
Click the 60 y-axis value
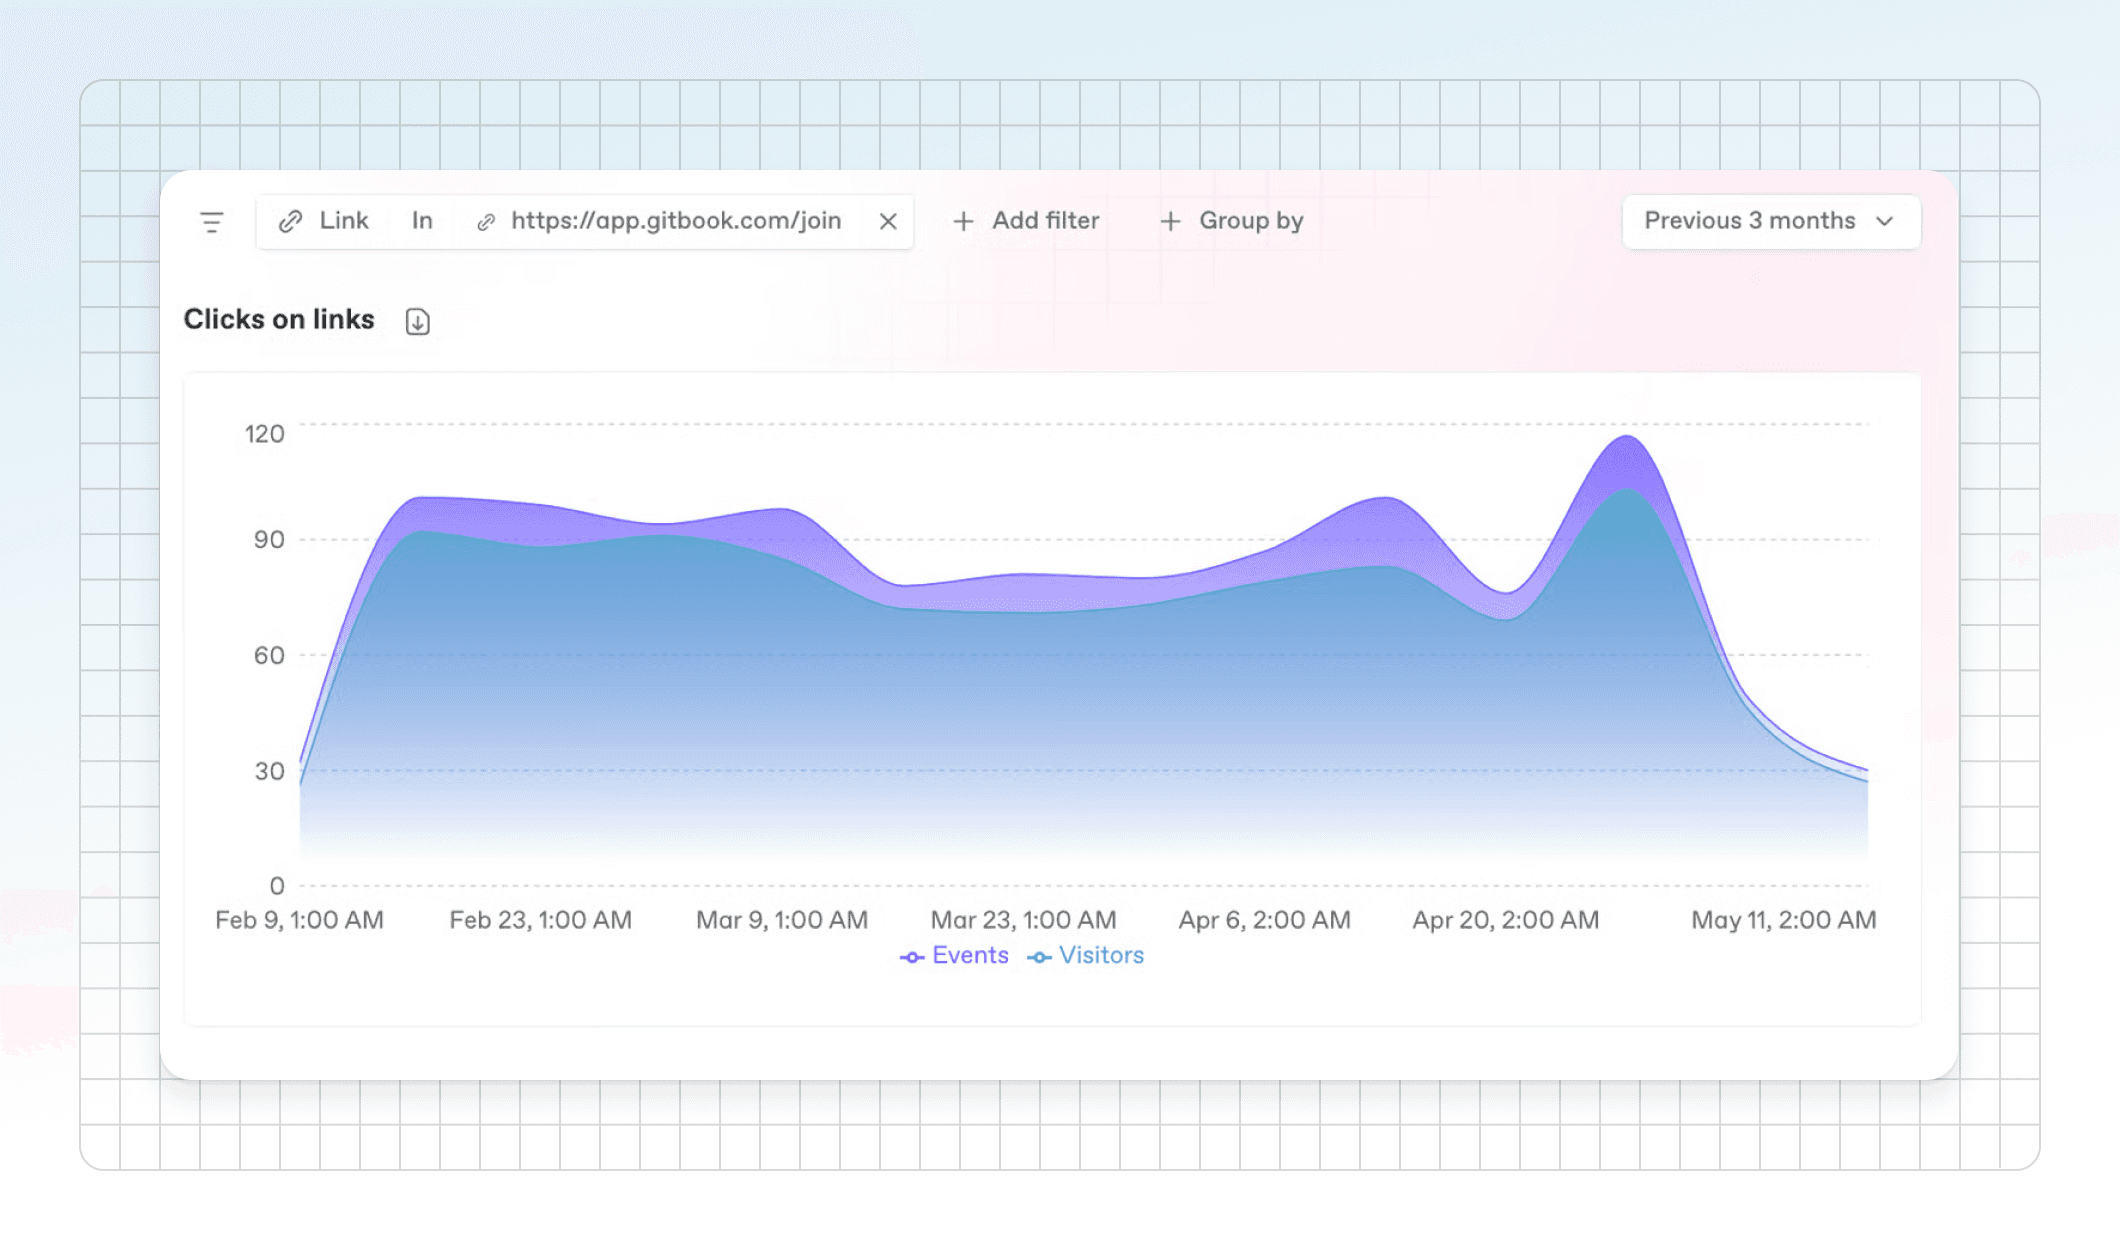point(269,656)
